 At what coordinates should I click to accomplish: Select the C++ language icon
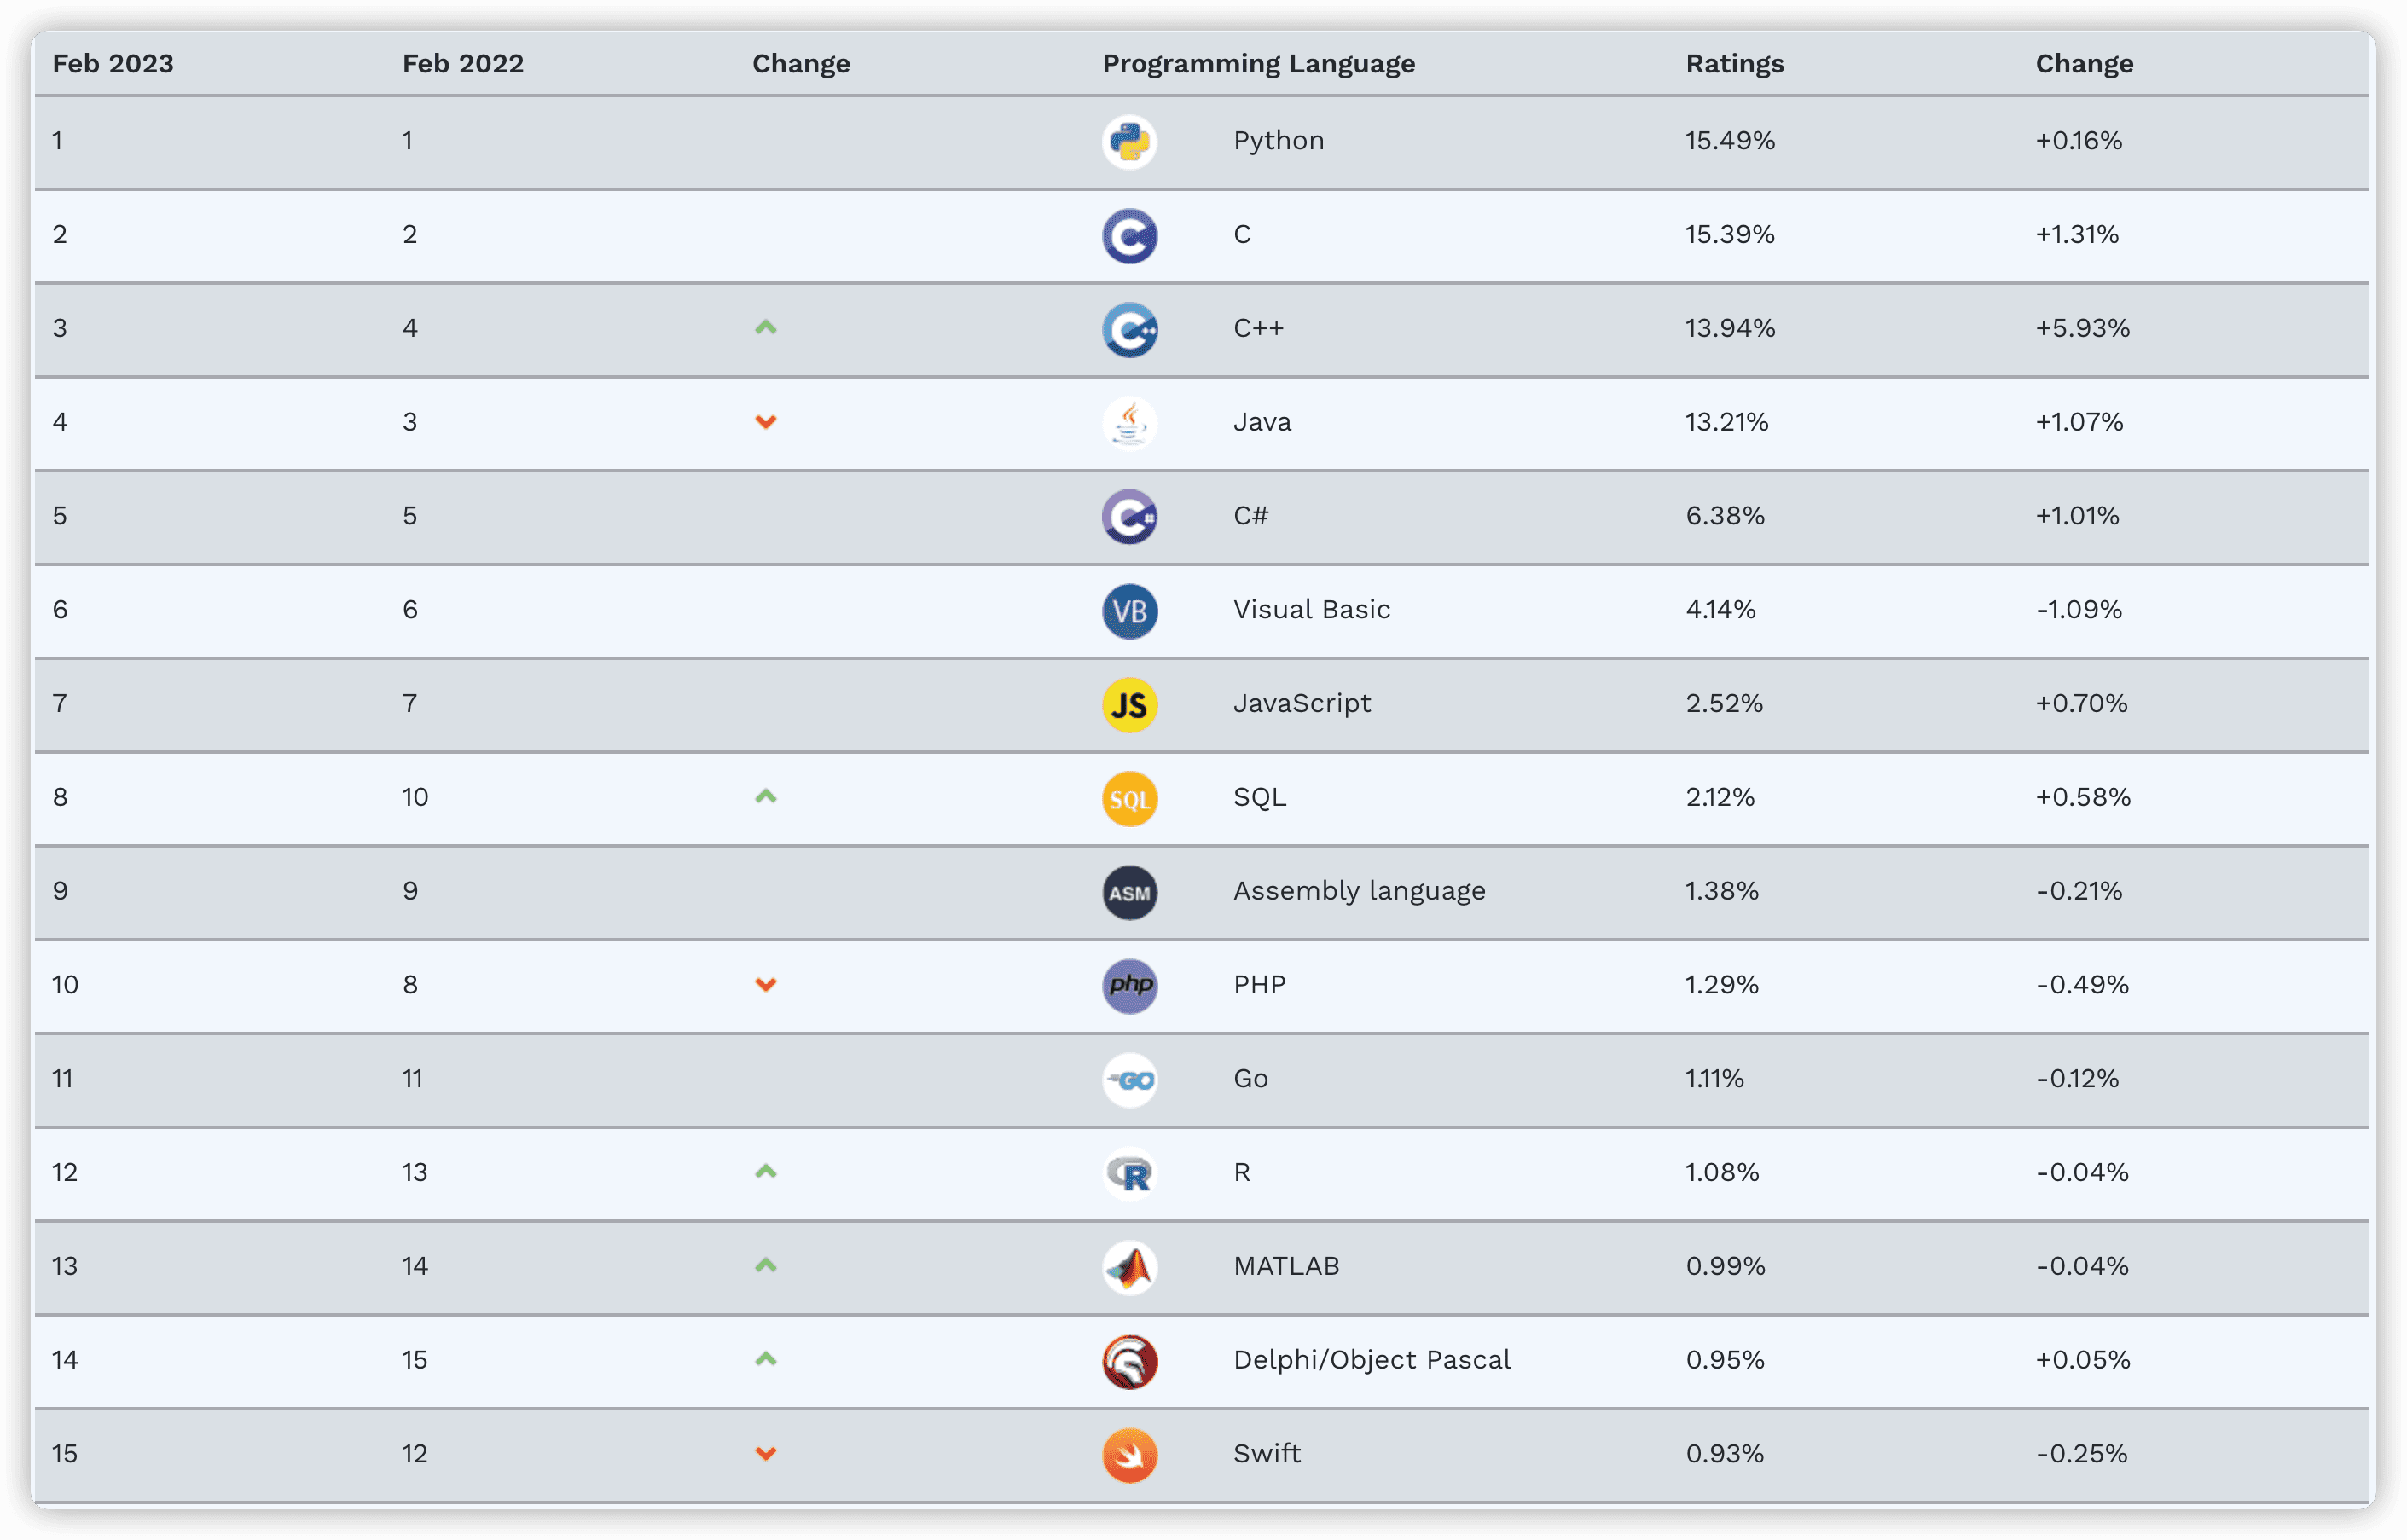pyautogui.click(x=1129, y=329)
